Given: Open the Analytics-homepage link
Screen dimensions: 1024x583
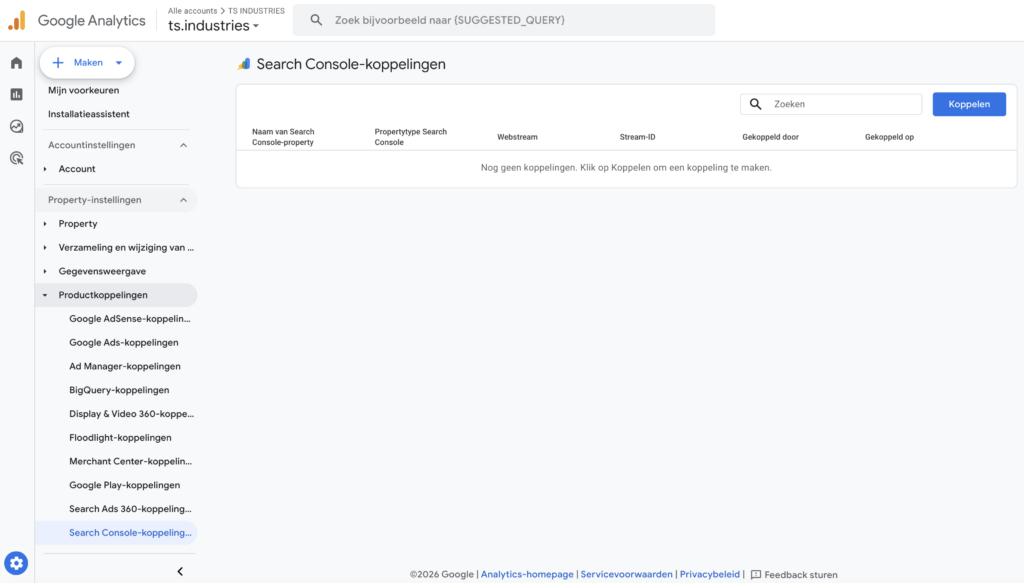Looking at the screenshot, I should (x=527, y=575).
